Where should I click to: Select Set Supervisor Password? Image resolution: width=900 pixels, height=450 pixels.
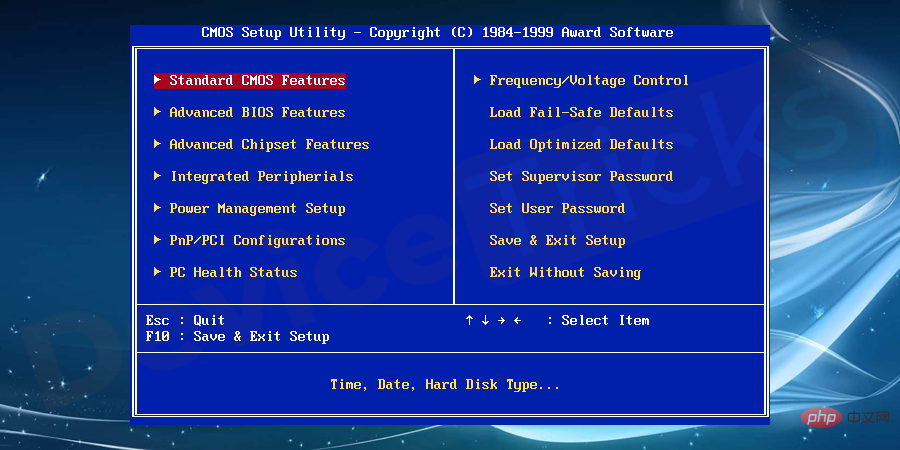(581, 177)
